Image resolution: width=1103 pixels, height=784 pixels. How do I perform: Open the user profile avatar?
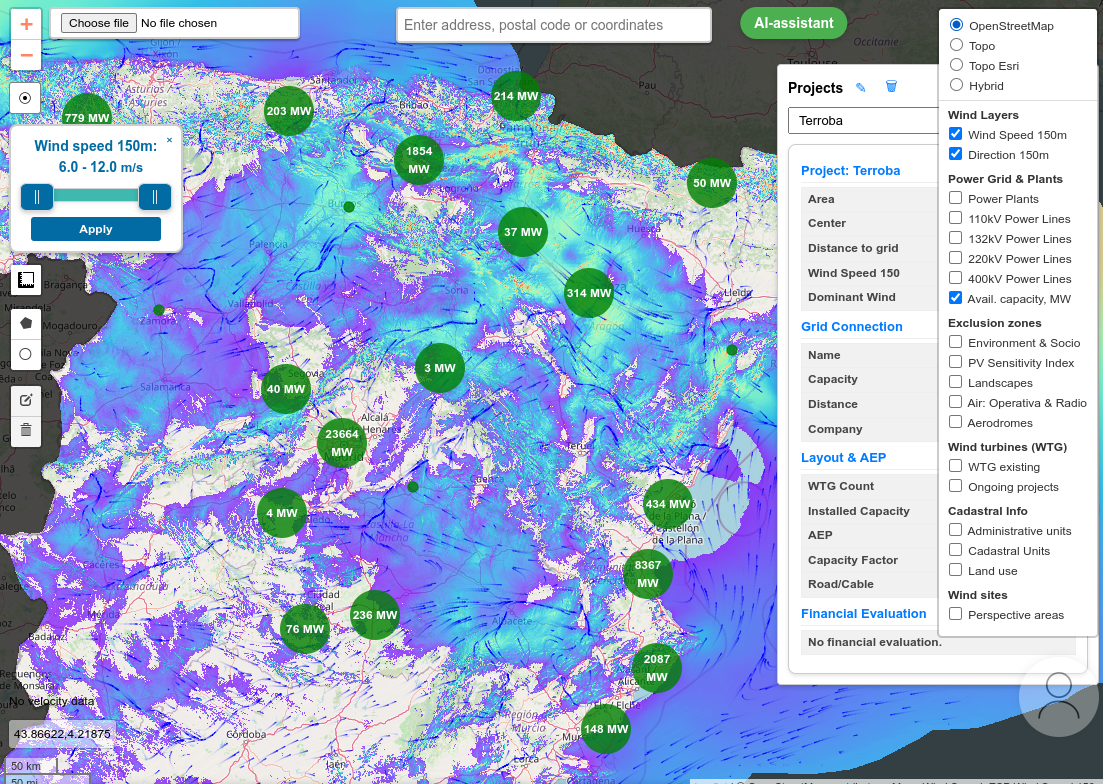click(1059, 696)
